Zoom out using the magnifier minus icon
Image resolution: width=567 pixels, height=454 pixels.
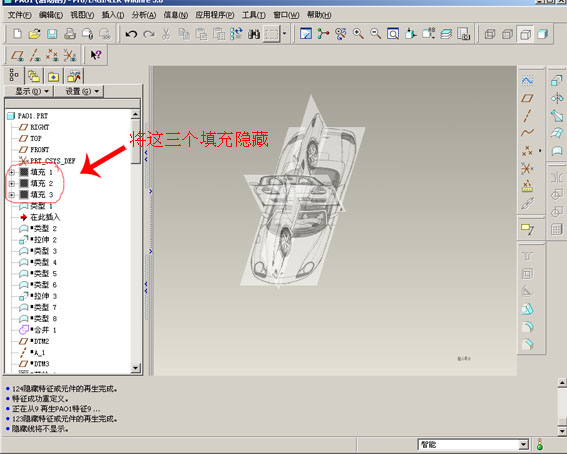(x=375, y=34)
